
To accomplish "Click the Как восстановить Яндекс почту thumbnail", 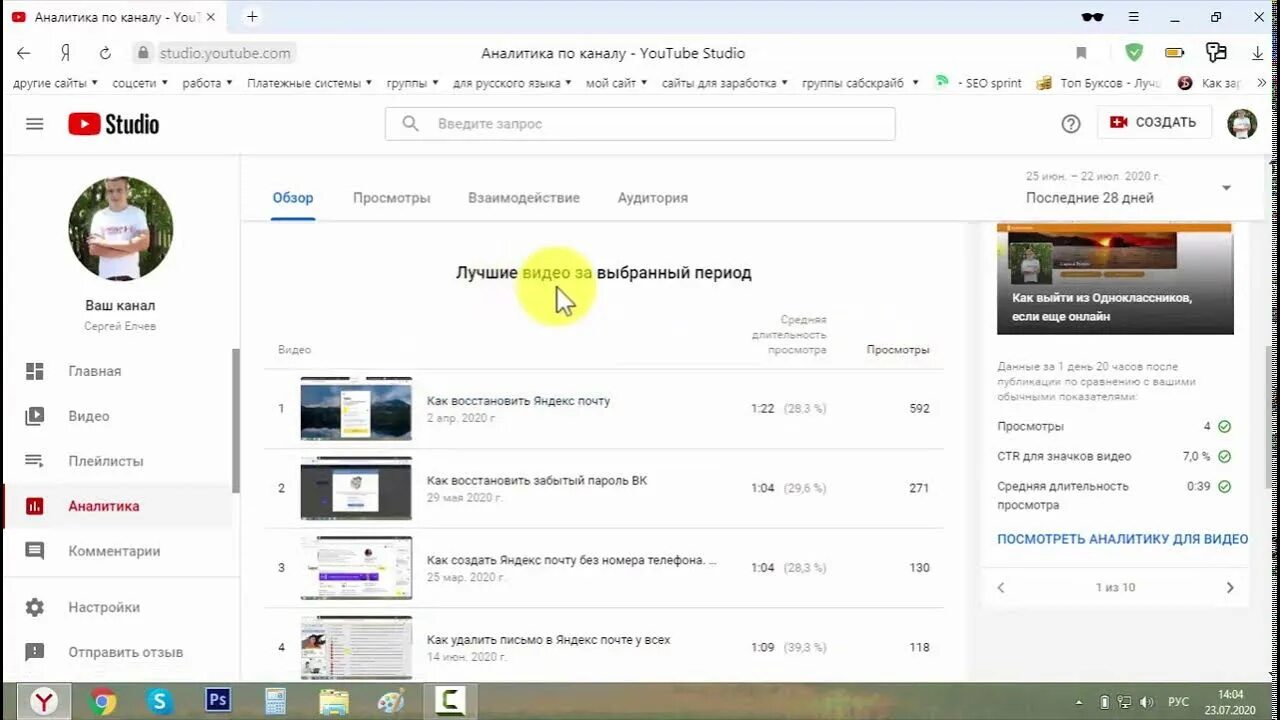I will pos(356,408).
